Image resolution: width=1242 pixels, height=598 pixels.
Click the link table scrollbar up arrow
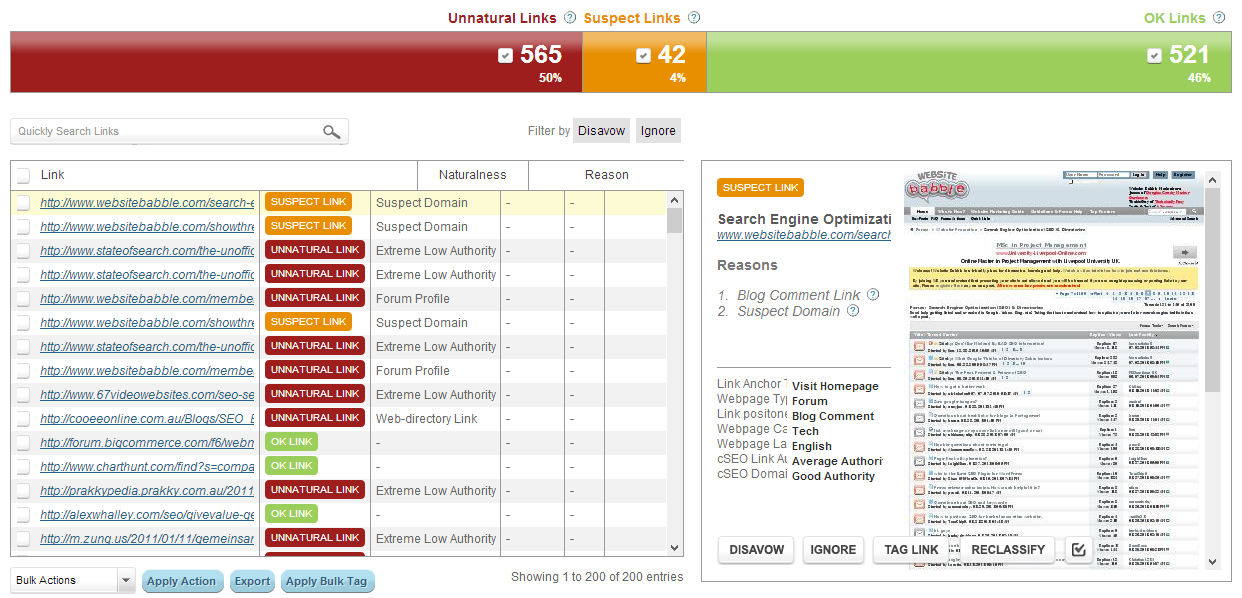[675, 199]
